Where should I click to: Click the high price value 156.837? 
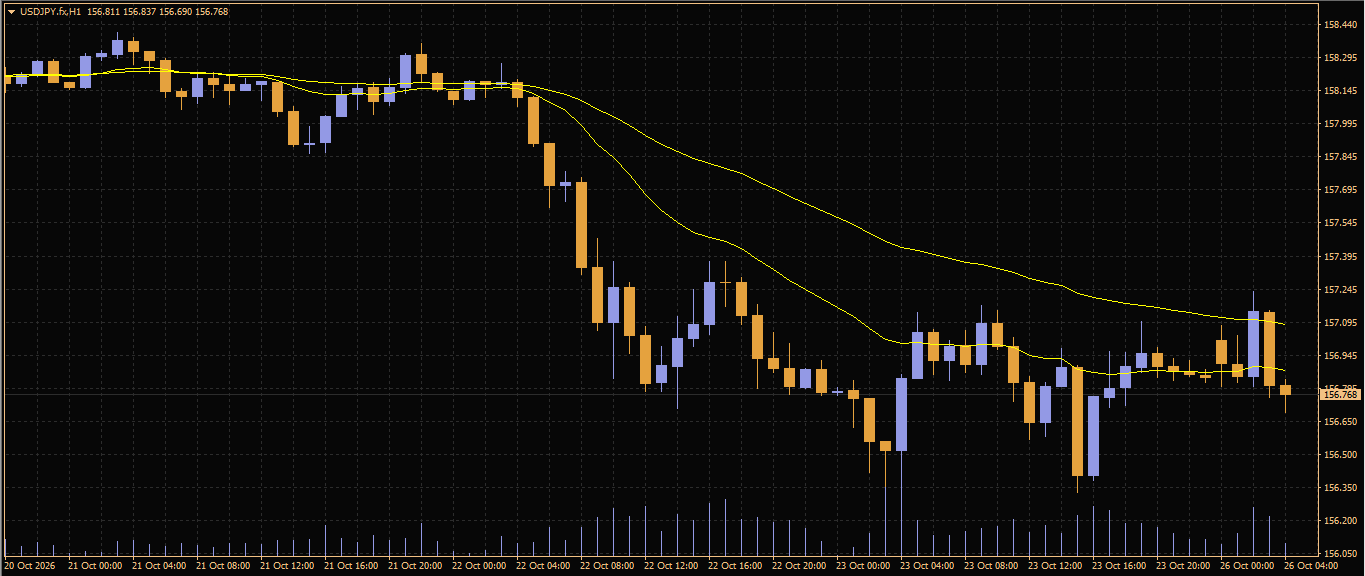click(x=140, y=11)
